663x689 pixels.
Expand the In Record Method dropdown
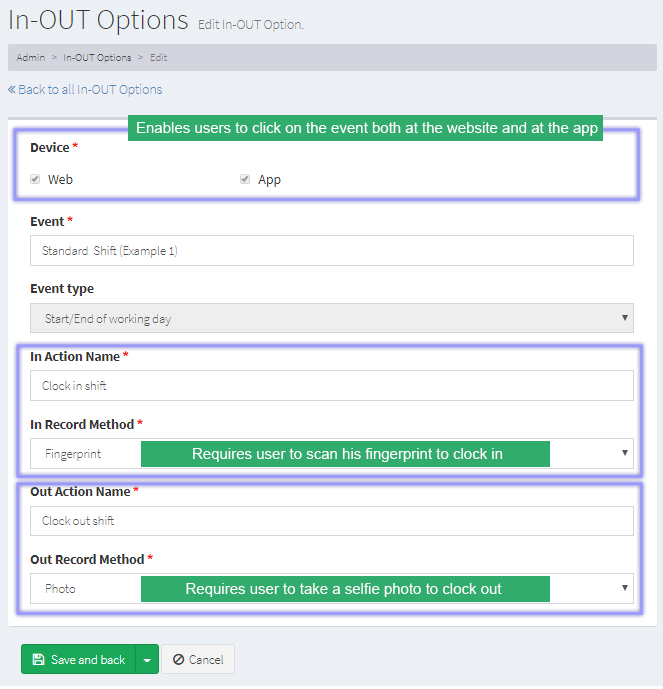point(625,453)
